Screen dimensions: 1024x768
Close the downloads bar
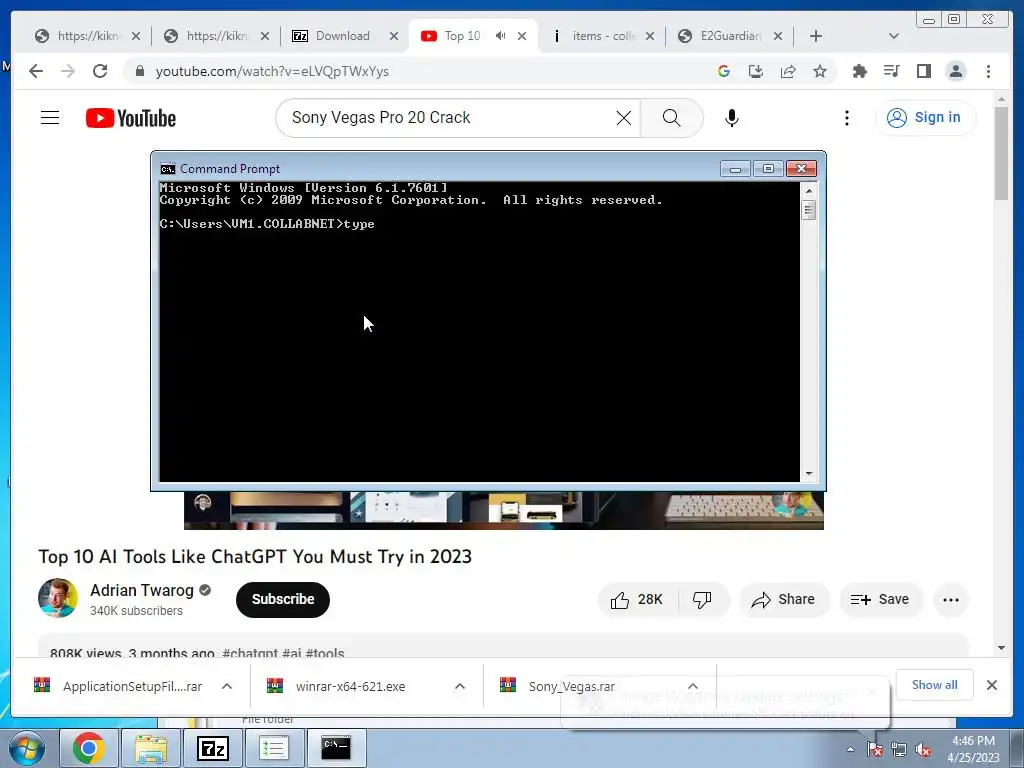[992, 685]
